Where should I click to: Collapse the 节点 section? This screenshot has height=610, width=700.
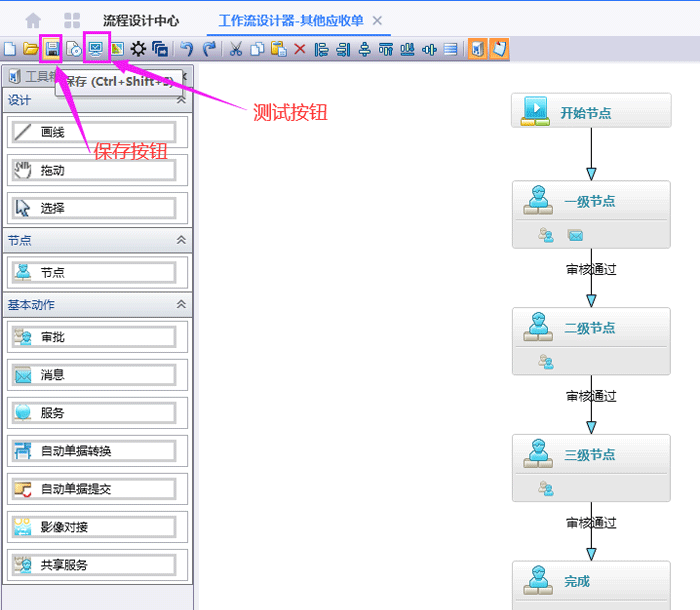pyautogui.click(x=181, y=240)
